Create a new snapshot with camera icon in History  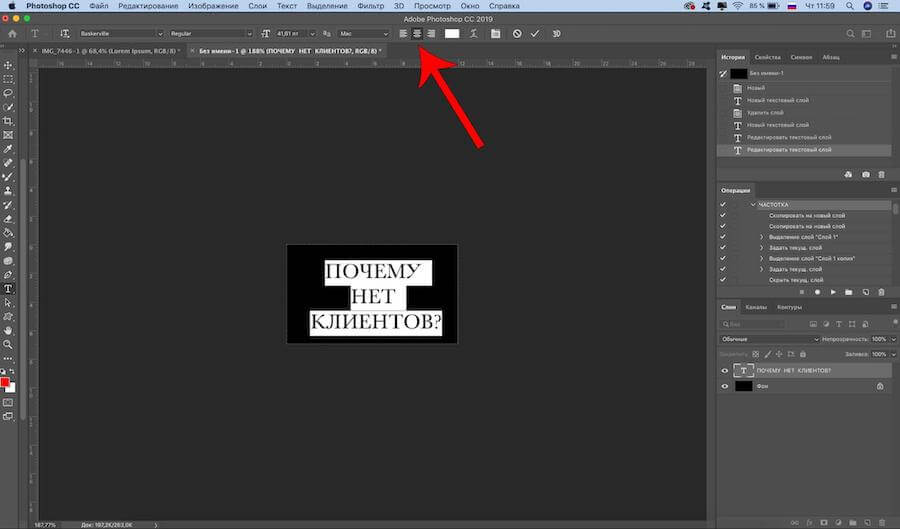tap(865, 174)
